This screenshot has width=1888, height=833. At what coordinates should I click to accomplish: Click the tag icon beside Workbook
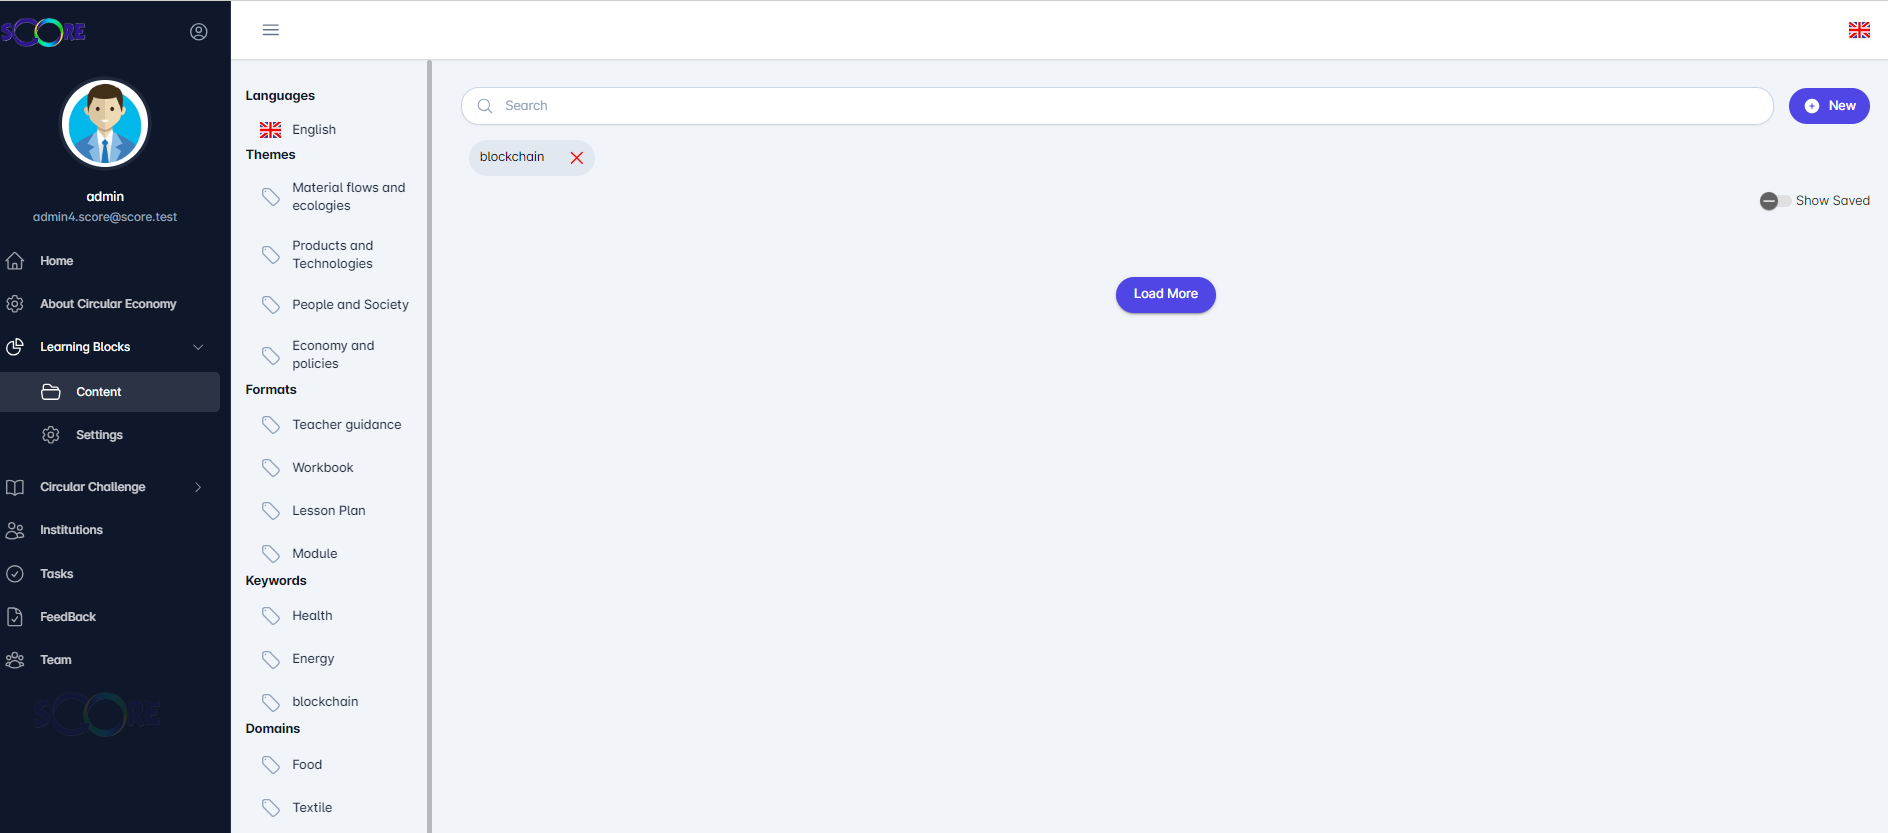point(270,468)
